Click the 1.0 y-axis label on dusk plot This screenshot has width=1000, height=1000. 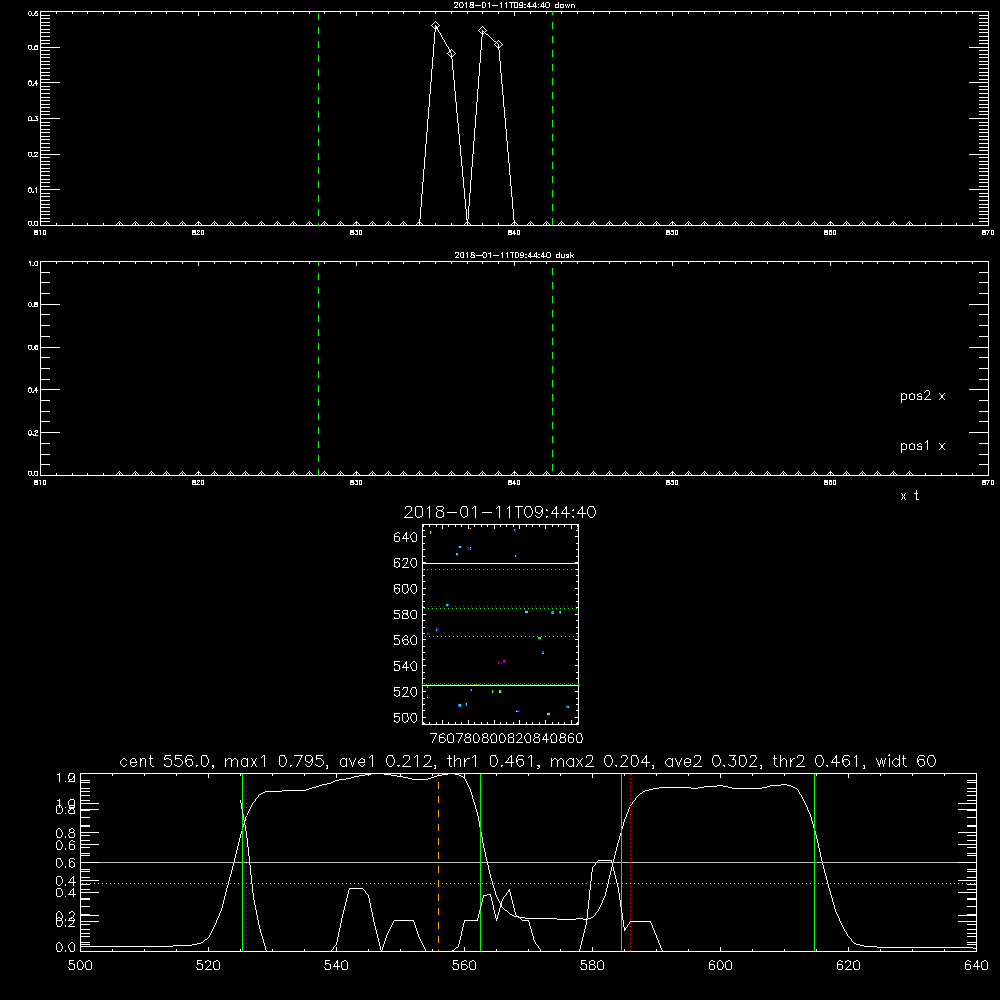(x=34, y=263)
